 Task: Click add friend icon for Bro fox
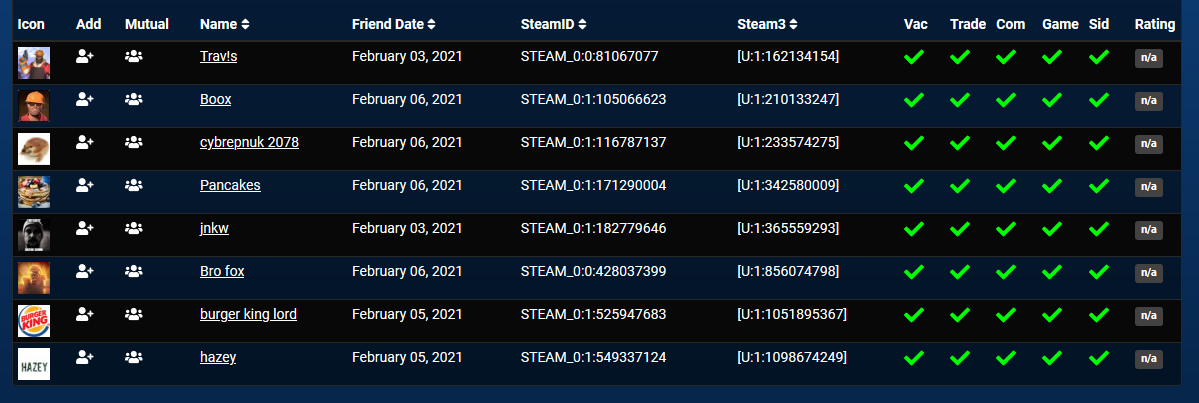click(x=85, y=272)
